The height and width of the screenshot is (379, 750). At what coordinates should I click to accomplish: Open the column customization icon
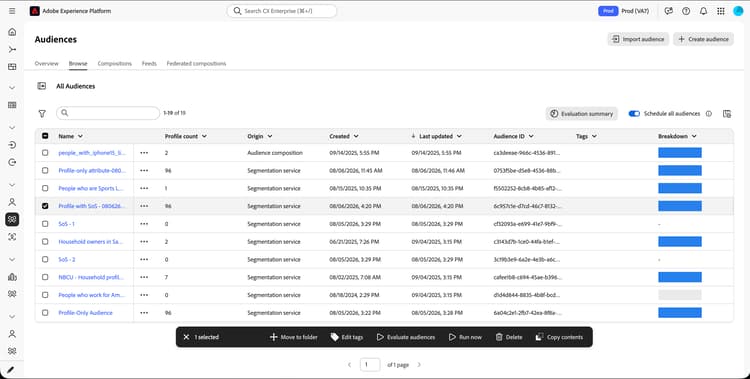point(727,113)
